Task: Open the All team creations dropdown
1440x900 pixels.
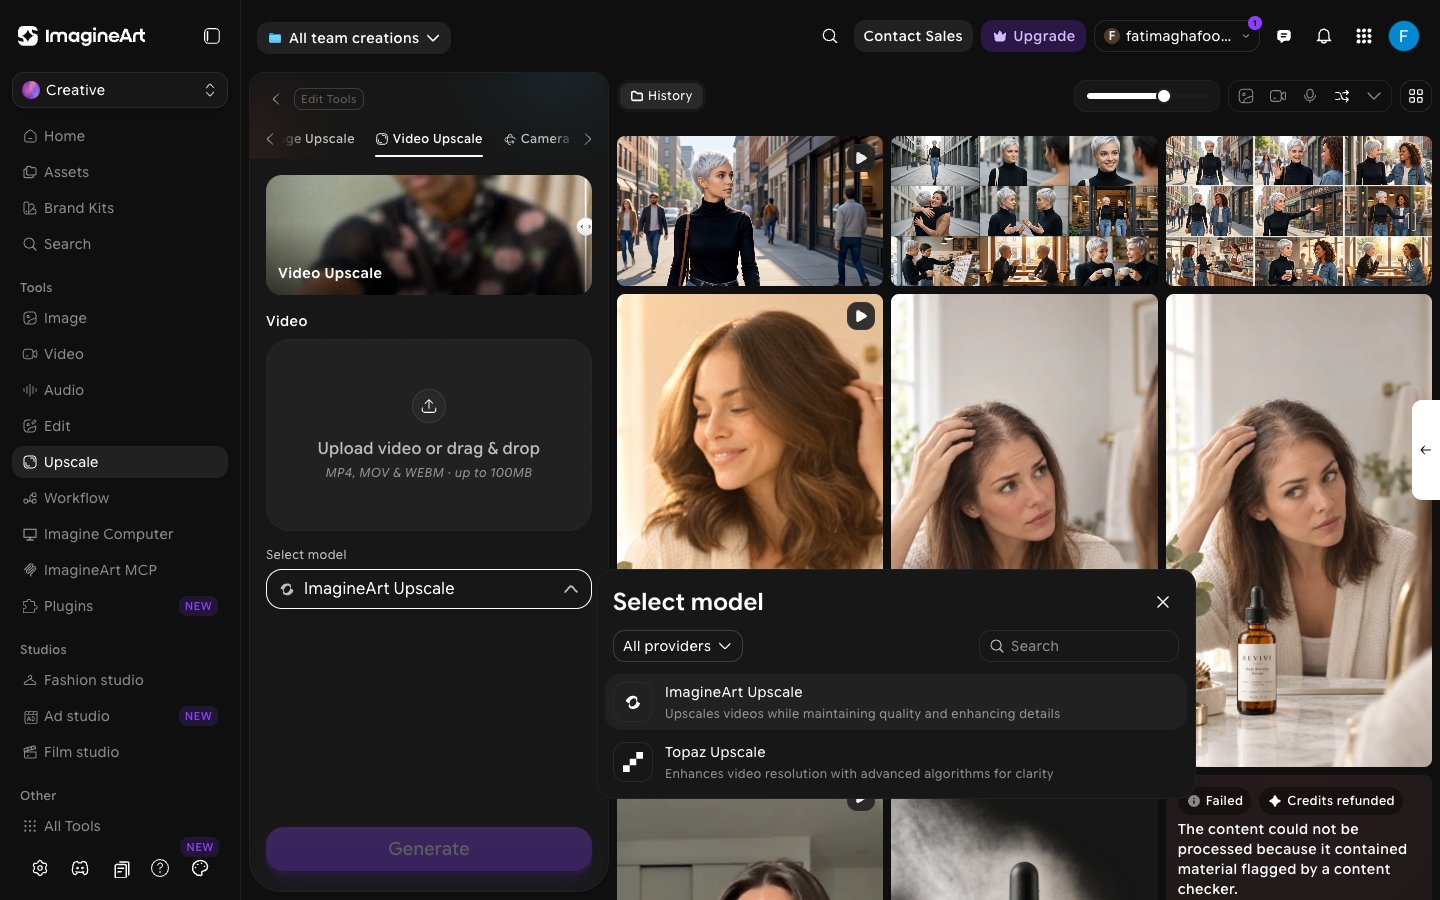Action: point(354,38)
